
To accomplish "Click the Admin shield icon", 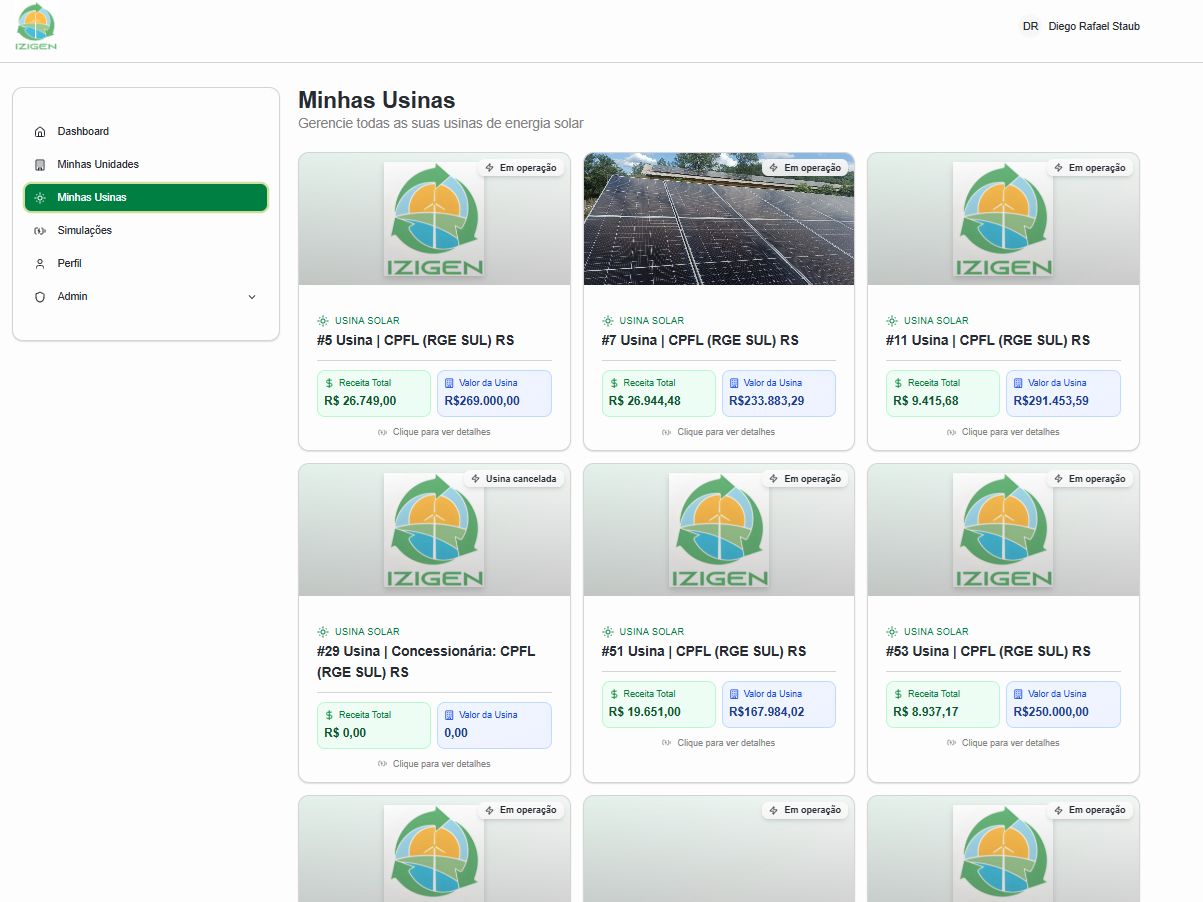I will click(40, 297).
